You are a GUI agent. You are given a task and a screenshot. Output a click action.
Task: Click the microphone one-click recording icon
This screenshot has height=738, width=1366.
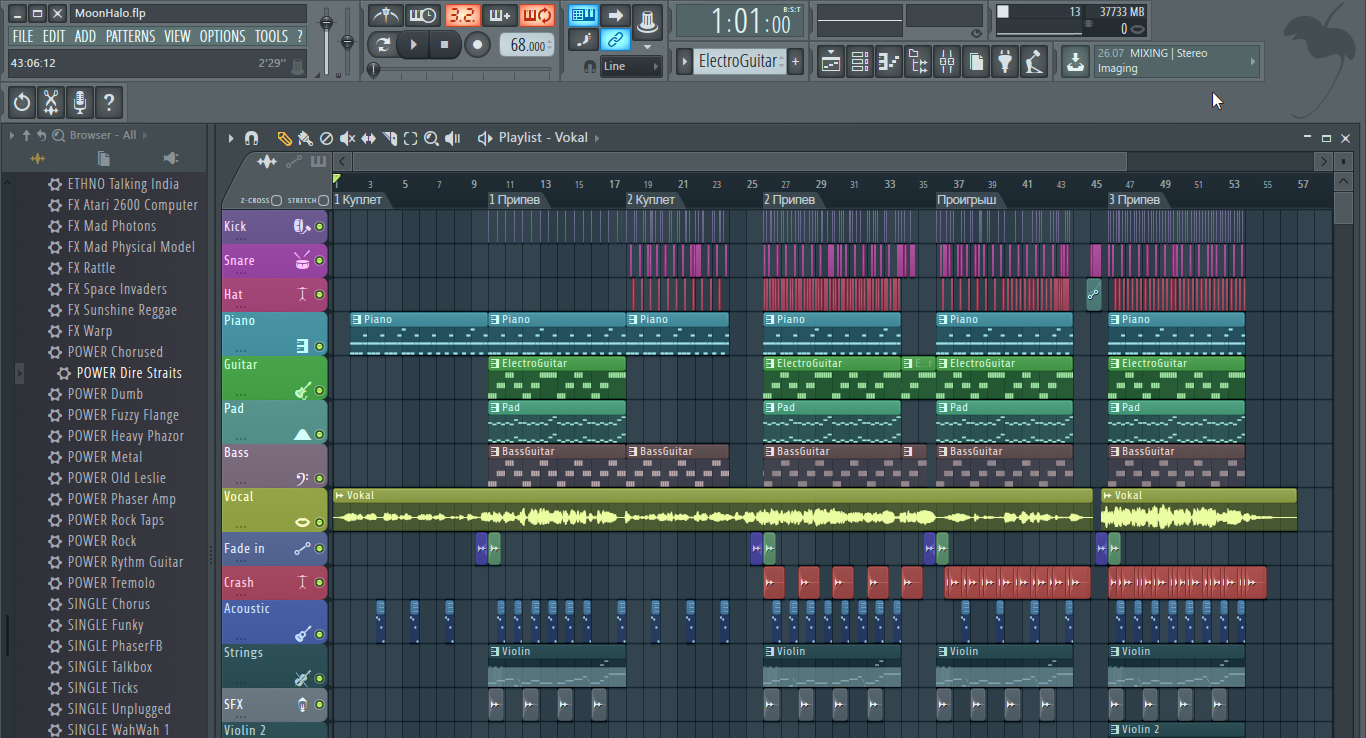(x=79, y=102)
